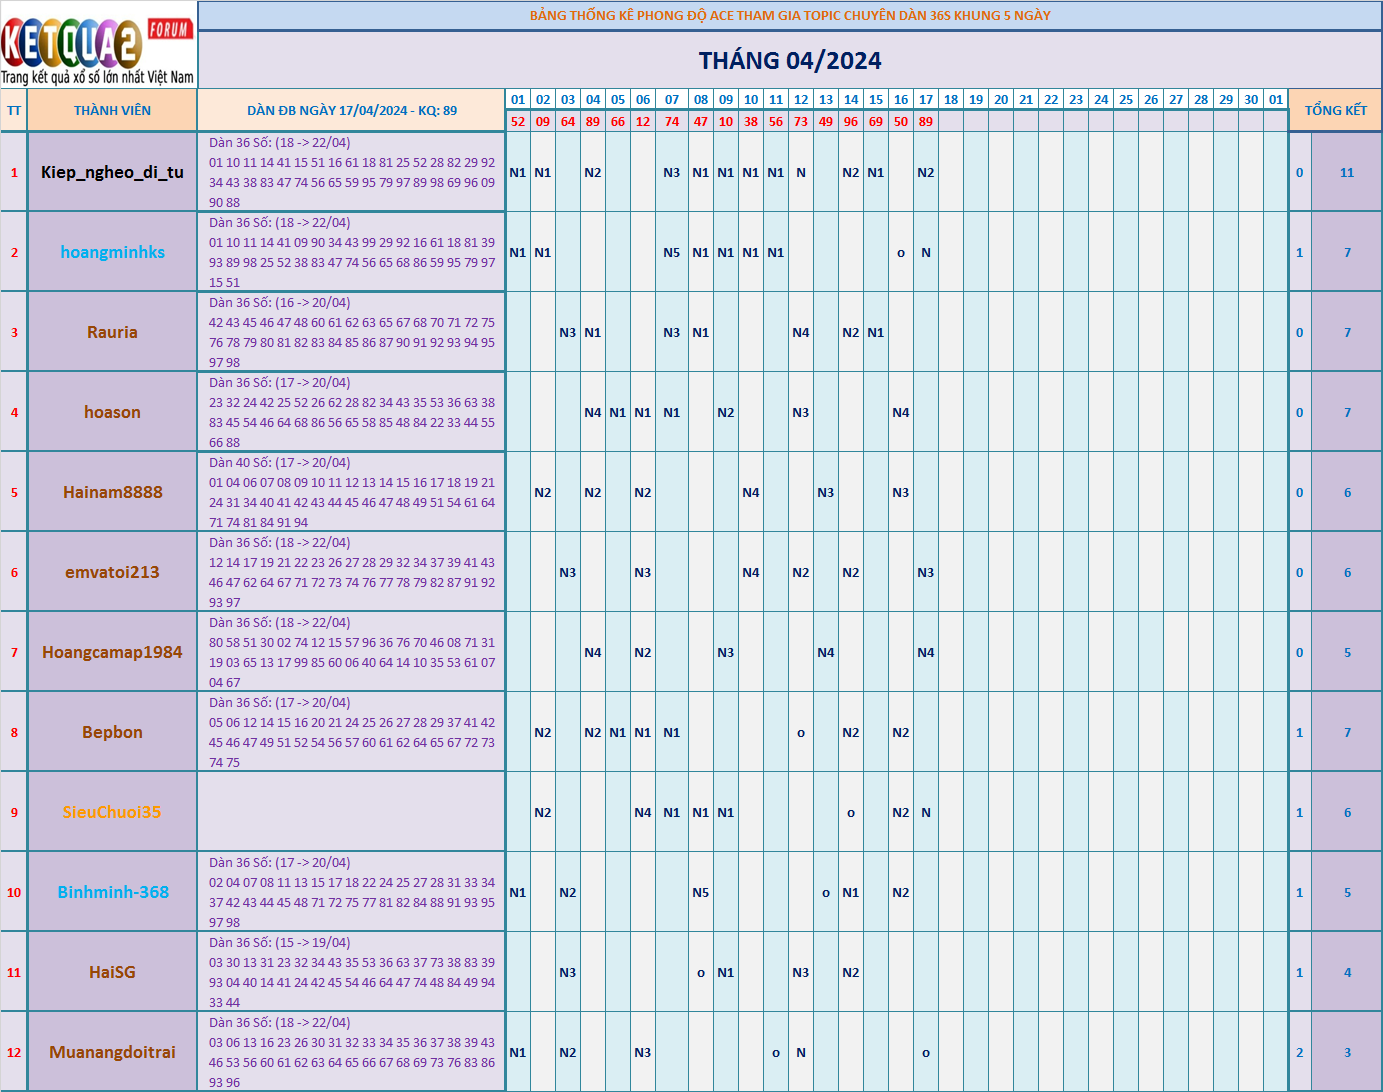This screenshot has height=1092, width=1383.
Task: Click the Binhminh-368 member name
Action: coord(112,892)
